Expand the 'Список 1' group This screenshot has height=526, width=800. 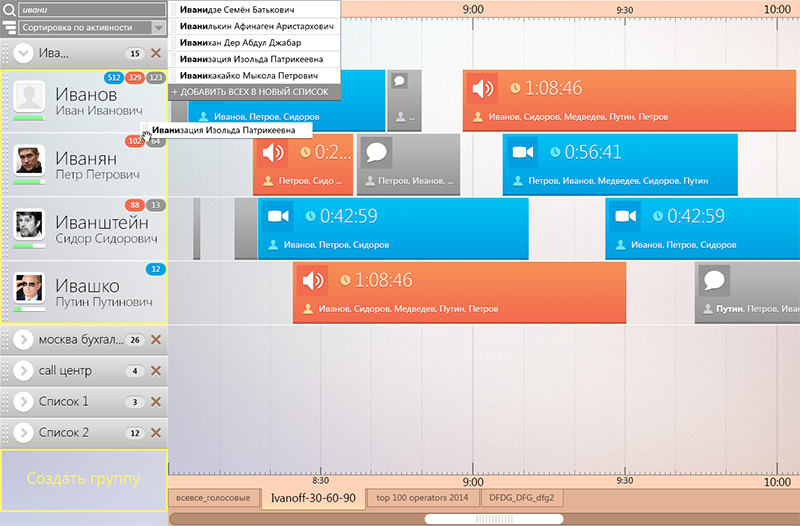click(x=23, y=402)
